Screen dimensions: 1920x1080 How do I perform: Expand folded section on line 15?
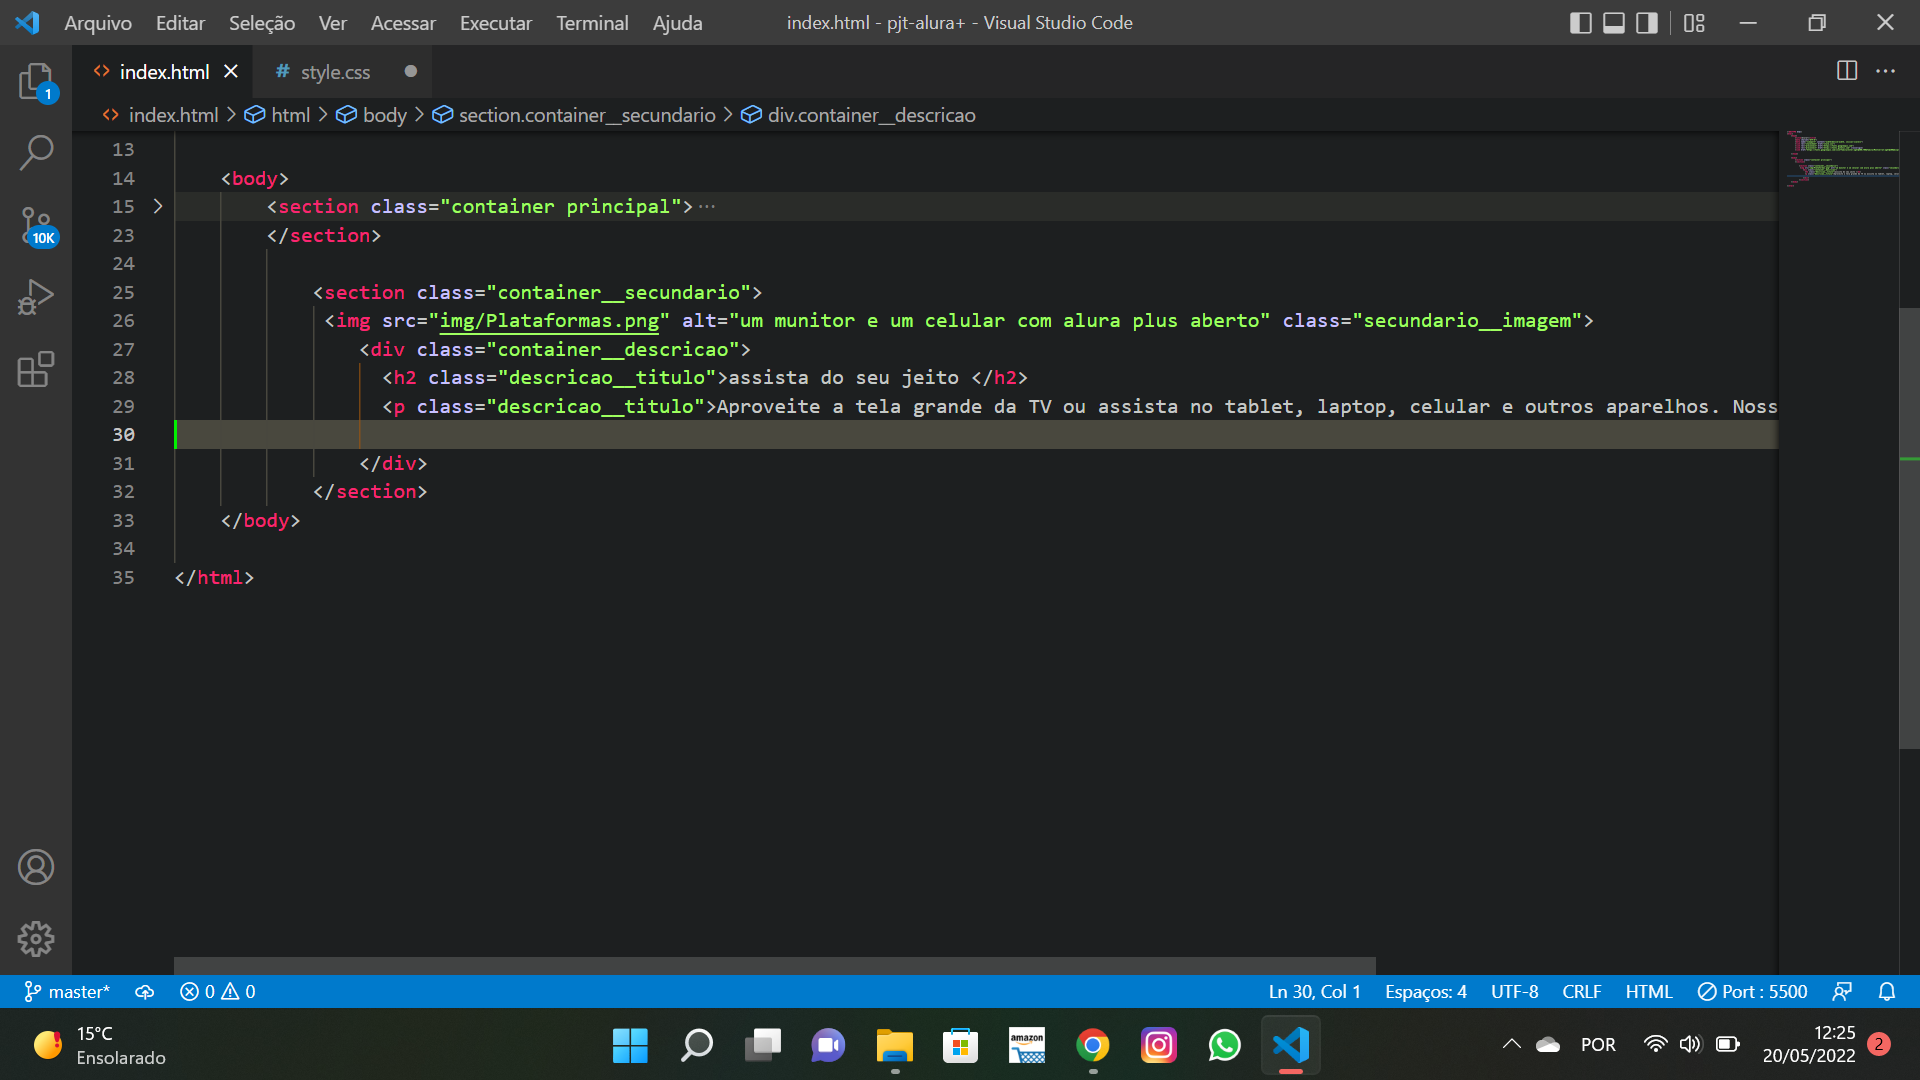(x=158, y=206)
